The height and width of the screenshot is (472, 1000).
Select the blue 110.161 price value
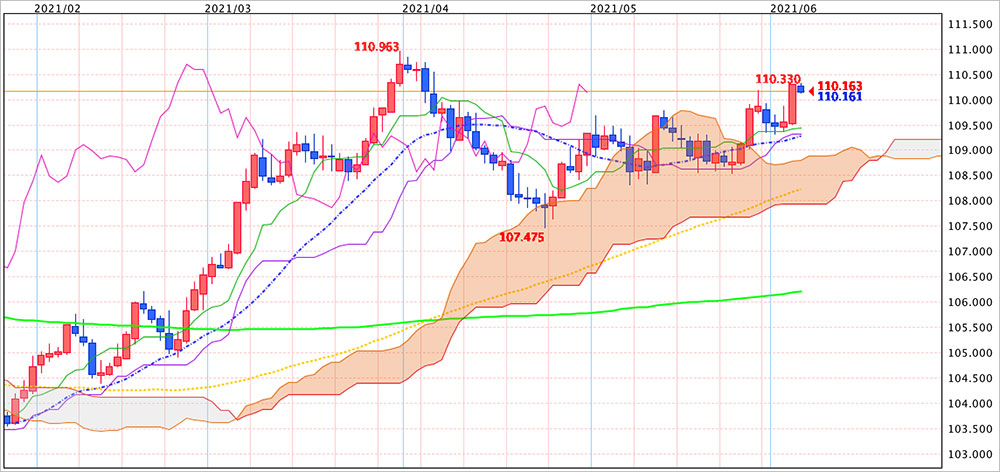(840, 97)
